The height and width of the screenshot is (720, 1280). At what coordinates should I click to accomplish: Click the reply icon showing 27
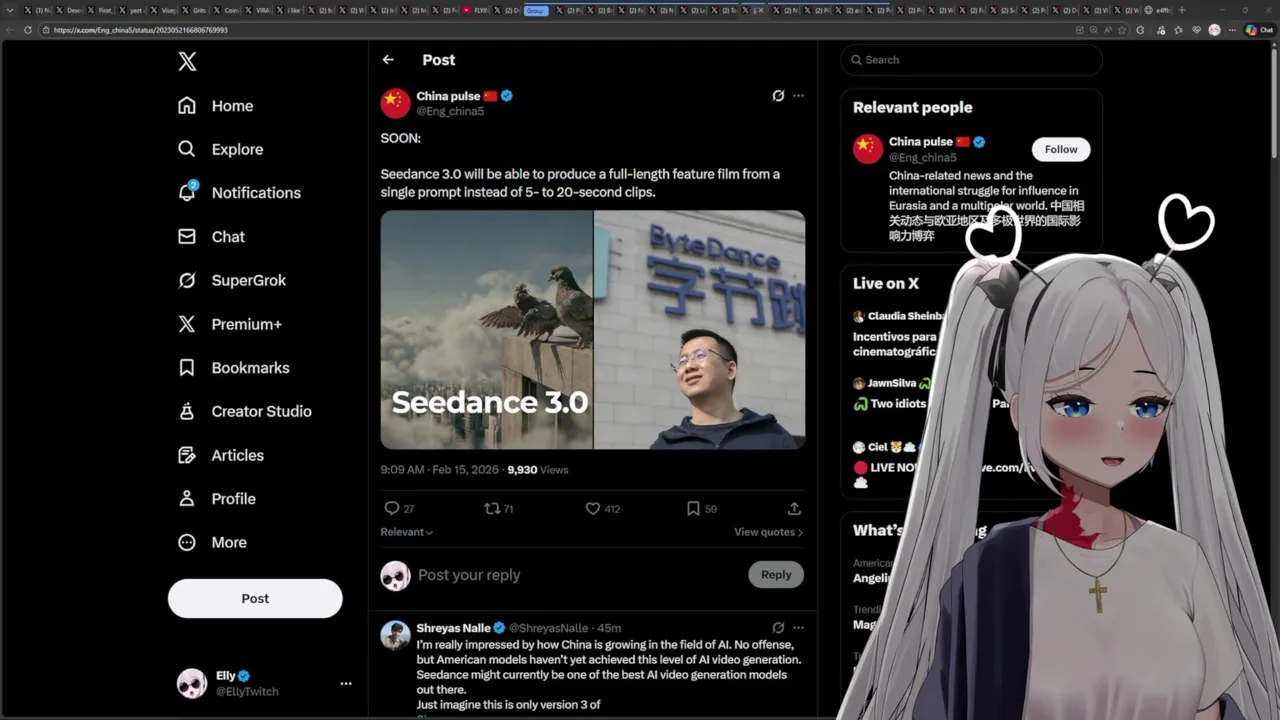pos(392,508)
